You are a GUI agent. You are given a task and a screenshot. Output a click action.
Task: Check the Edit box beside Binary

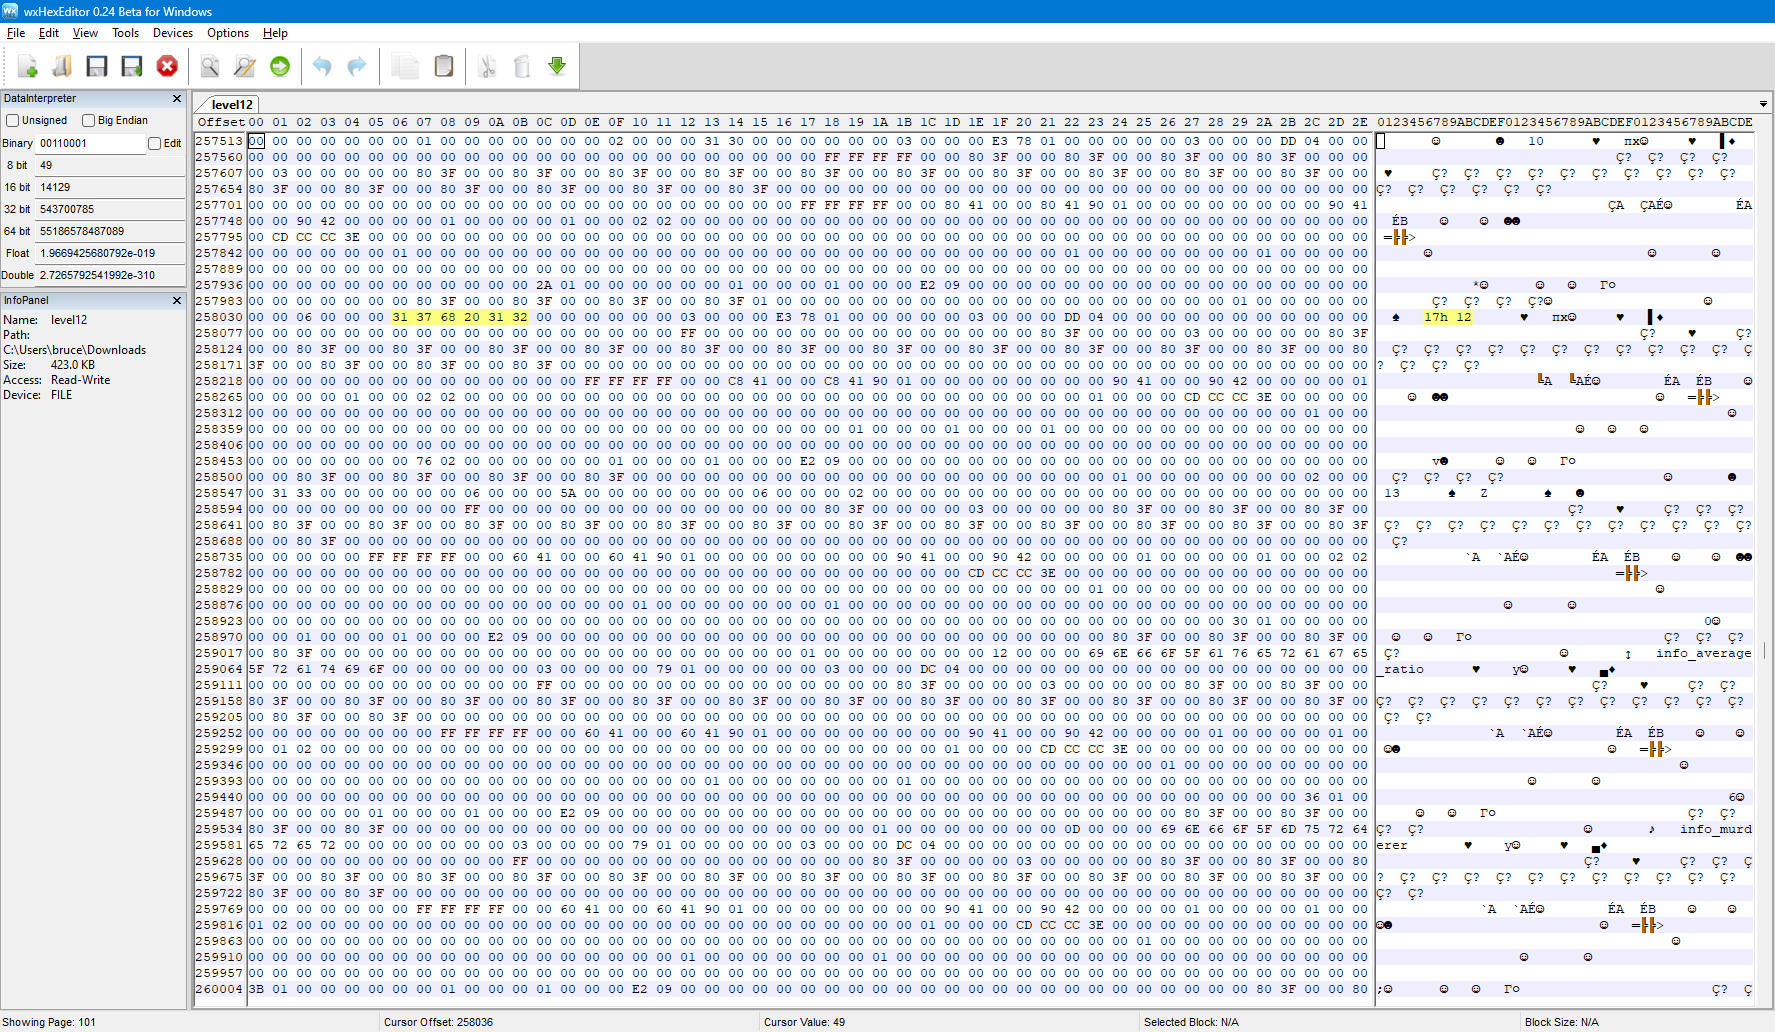pyautogui.click(x=154, y=143)
